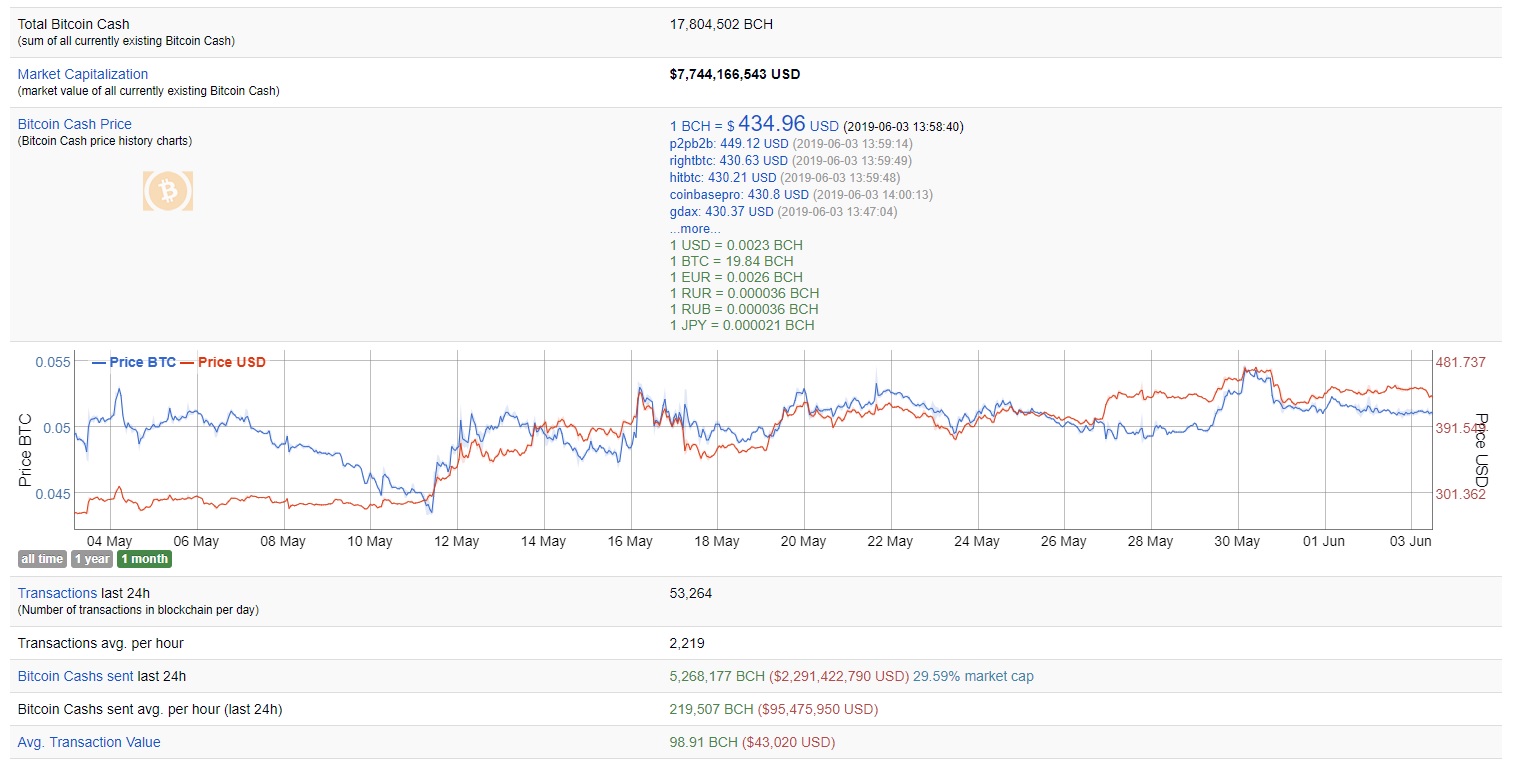Click the '1 USD = 0.0023 BCH' rate
Image resolution: width=1513 pixels, height=765 pixels.
[x=736, y=245]
